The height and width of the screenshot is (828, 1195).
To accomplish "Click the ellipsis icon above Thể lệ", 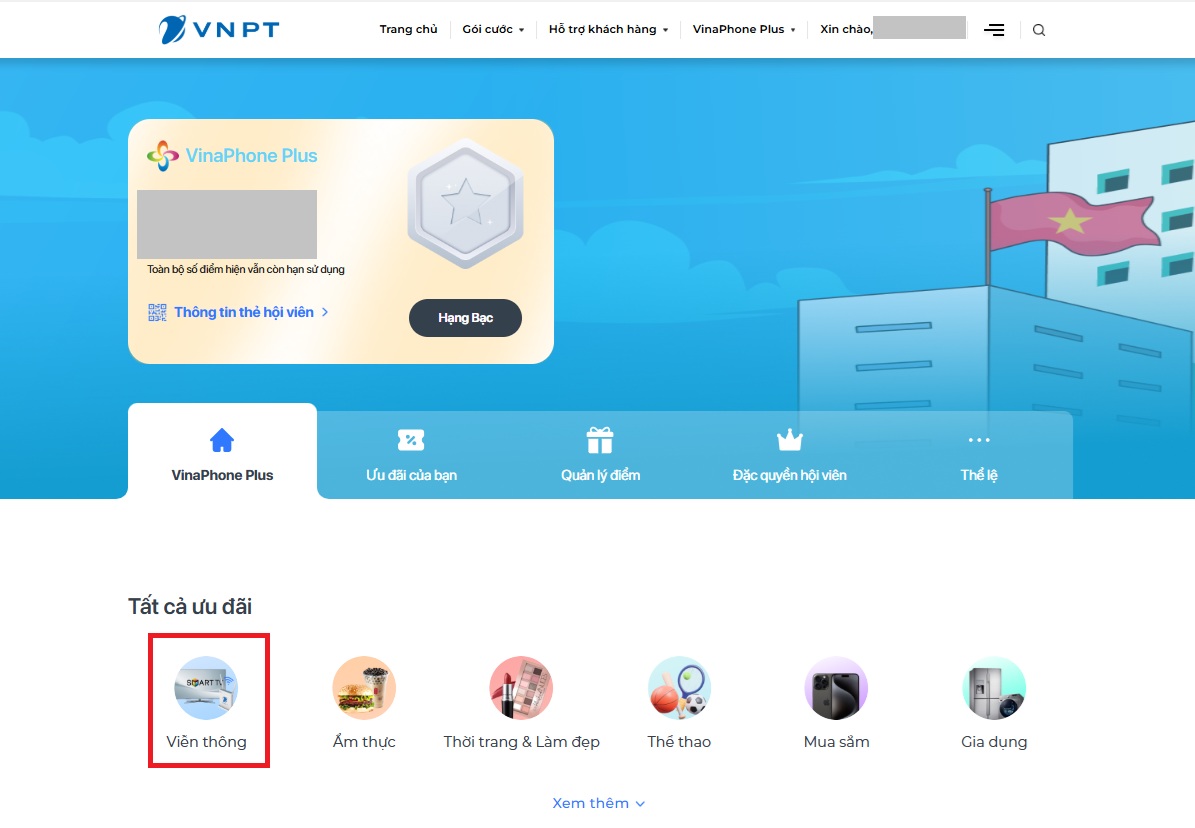I will click(979, 438).
